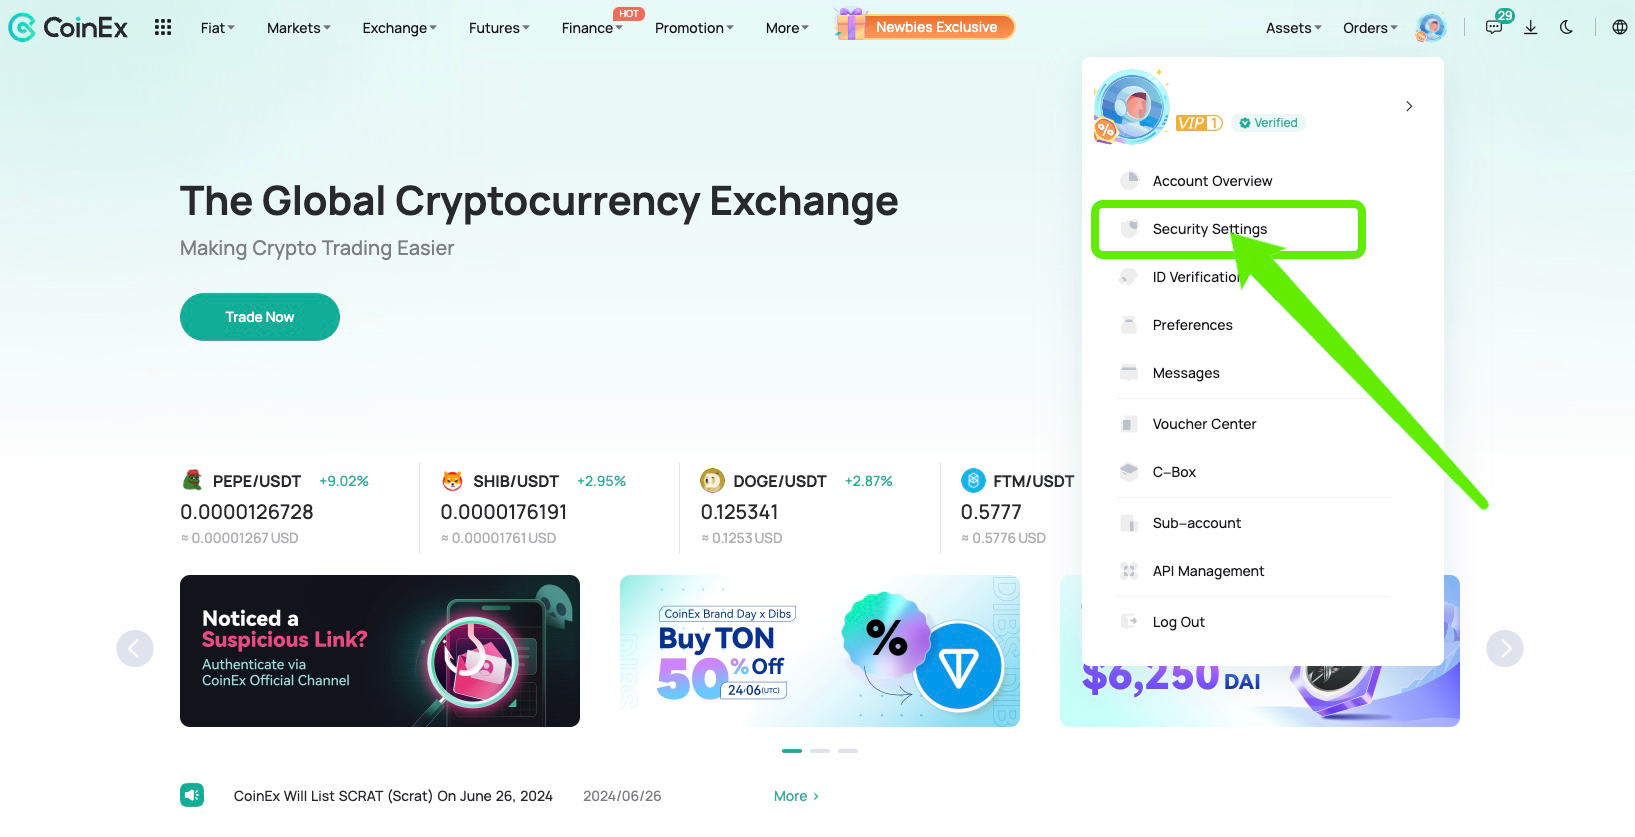Click the Trade Now button
This screenshot has height=837, width=1635.
(x=260, y=317)
